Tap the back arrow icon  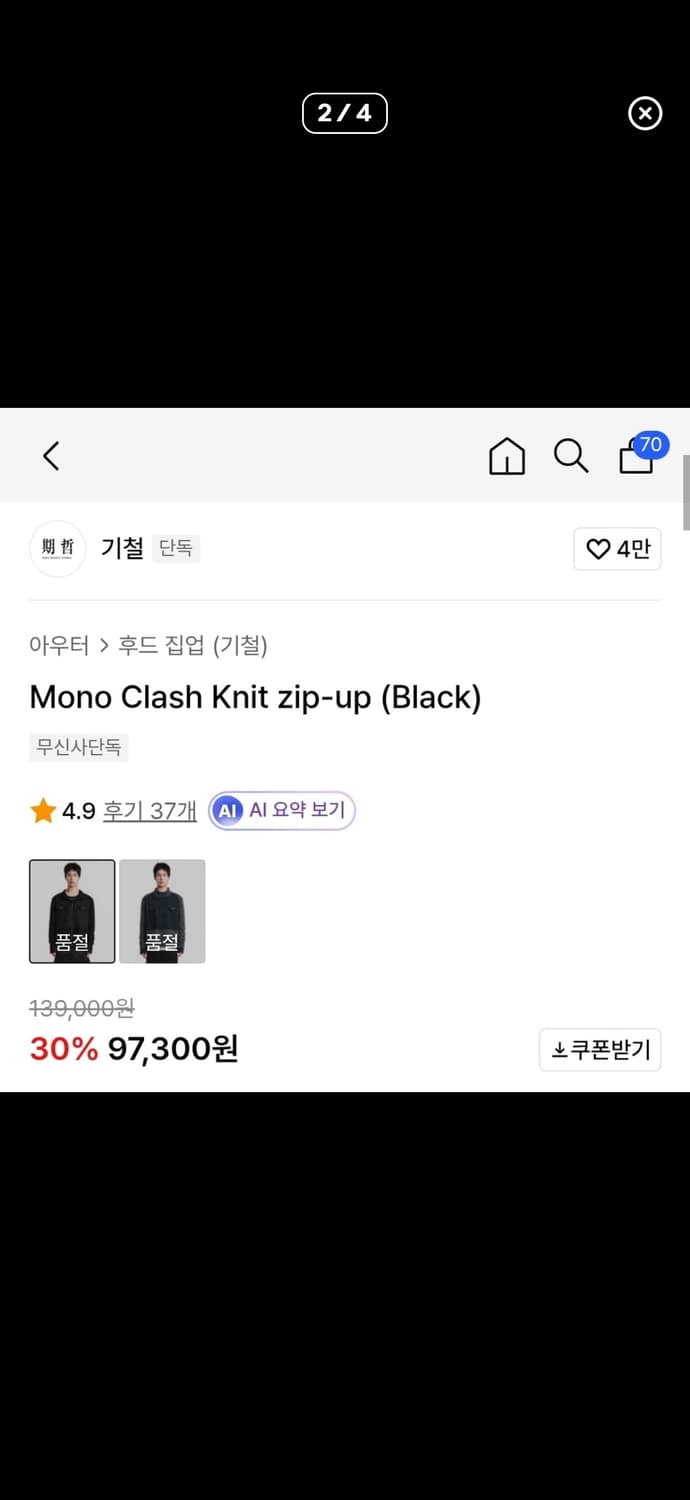click(x=51, y=456)
